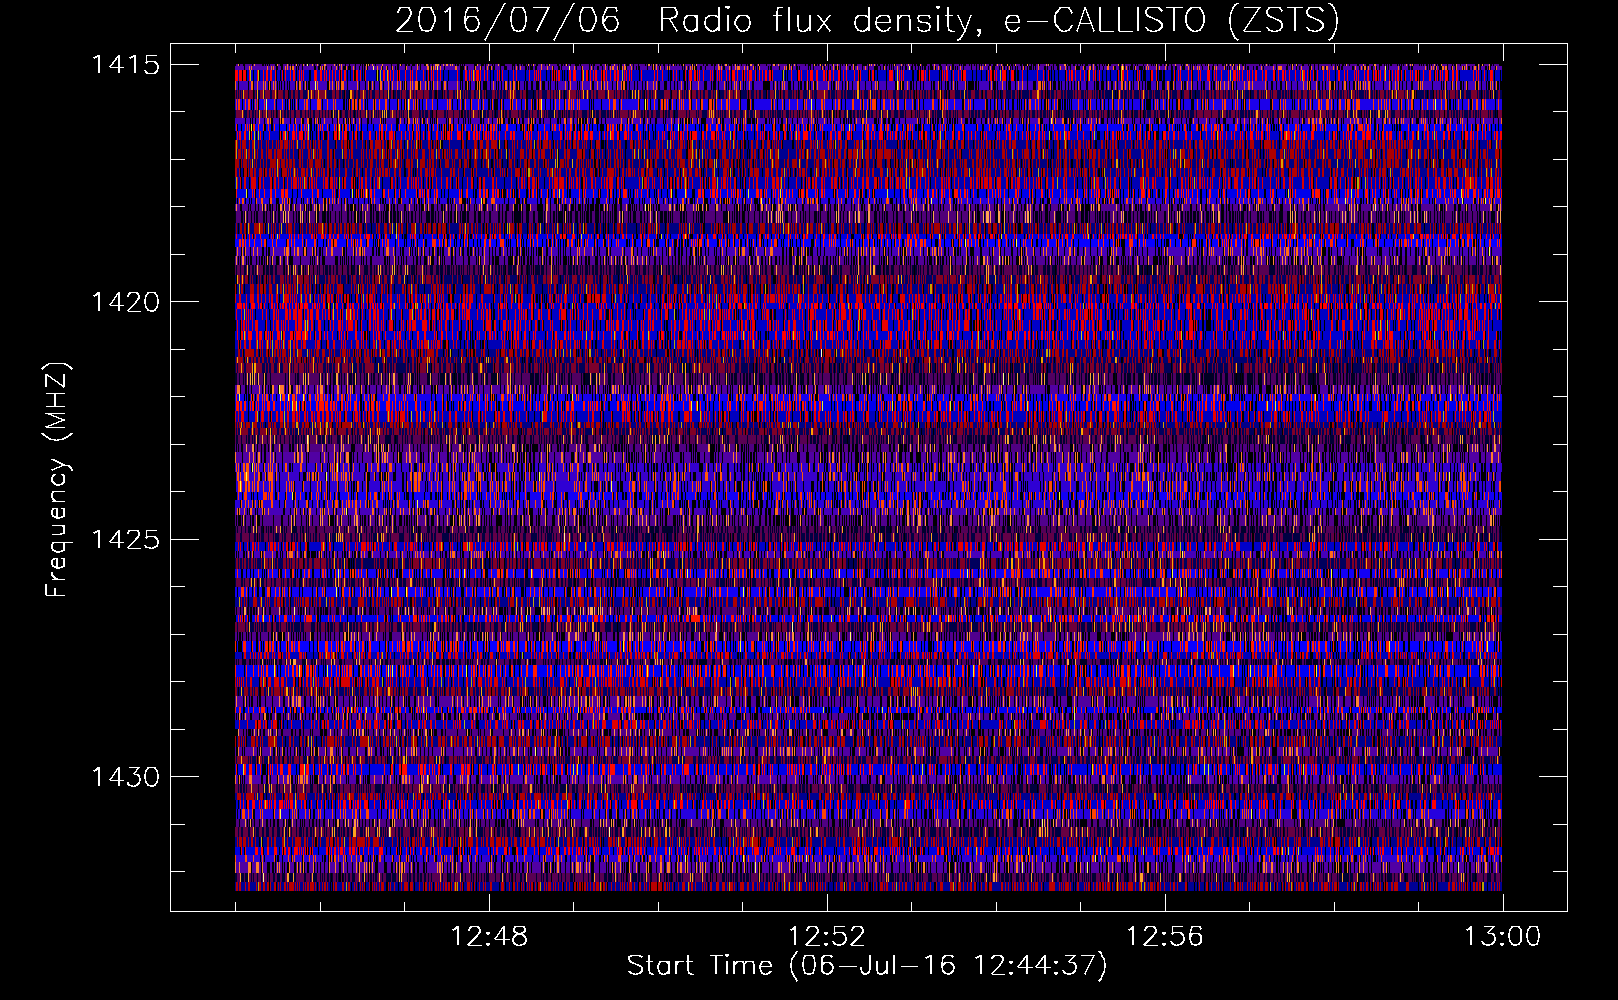This screenshot has width=1618, height=1000.
Task: Select the 1420 frequency tick label
Action: 125,302
